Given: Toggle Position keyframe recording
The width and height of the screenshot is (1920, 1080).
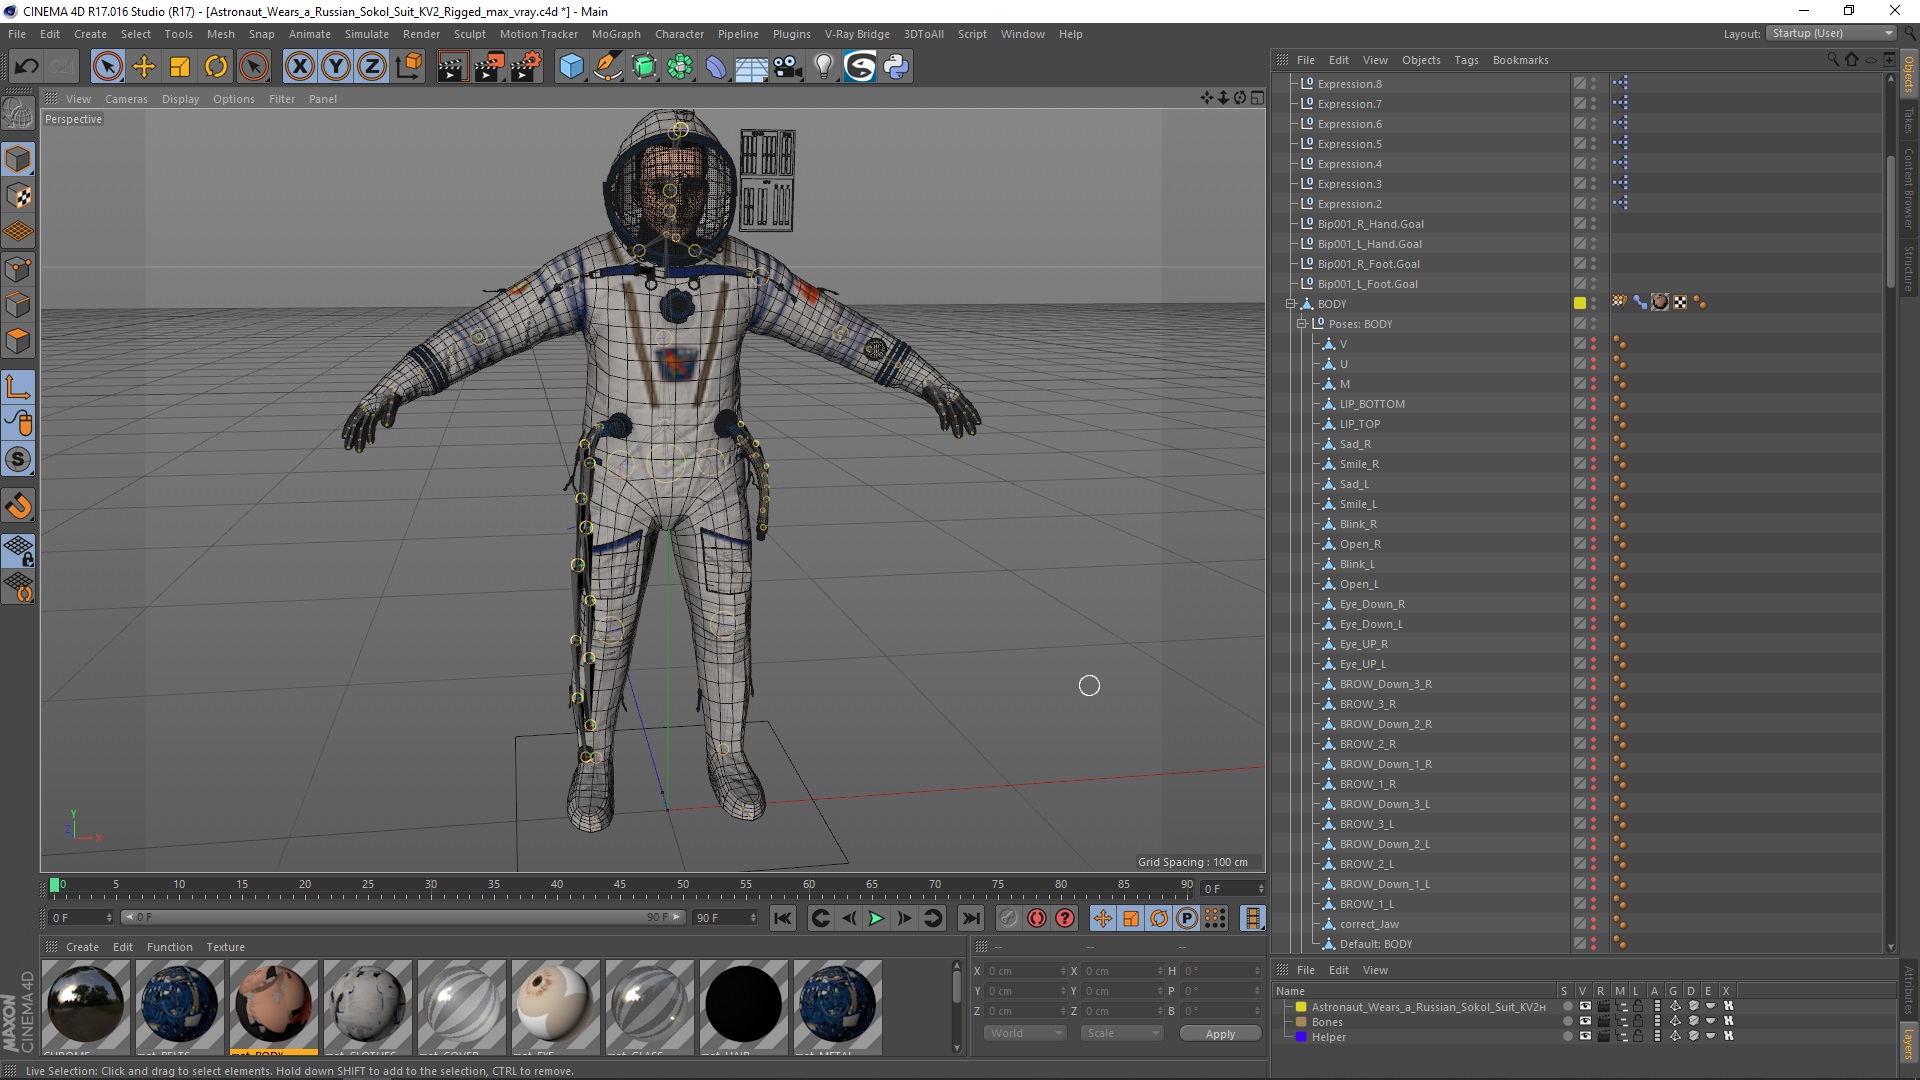Looking at the screenshot, I should click(1102, 918).
